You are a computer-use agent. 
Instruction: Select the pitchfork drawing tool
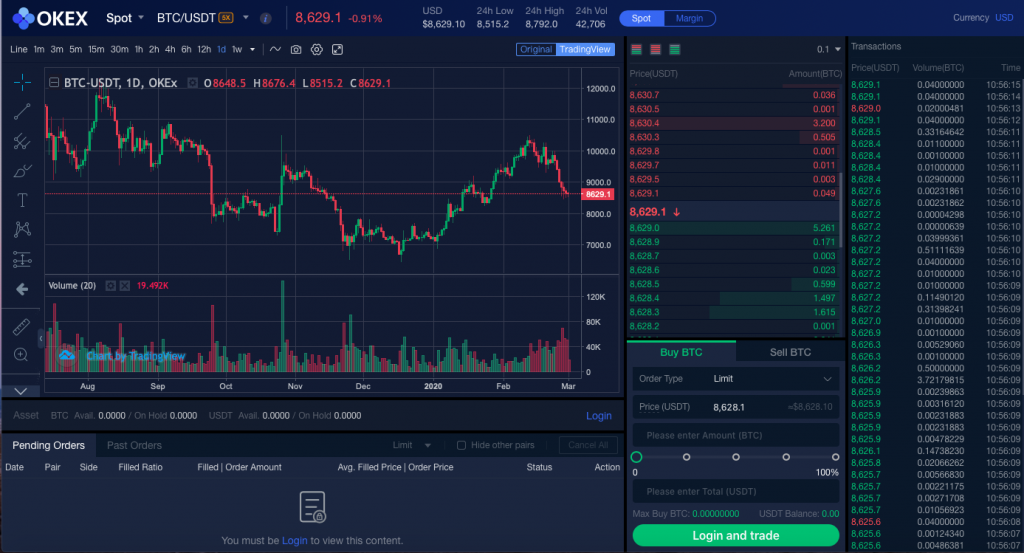[22, 141]
